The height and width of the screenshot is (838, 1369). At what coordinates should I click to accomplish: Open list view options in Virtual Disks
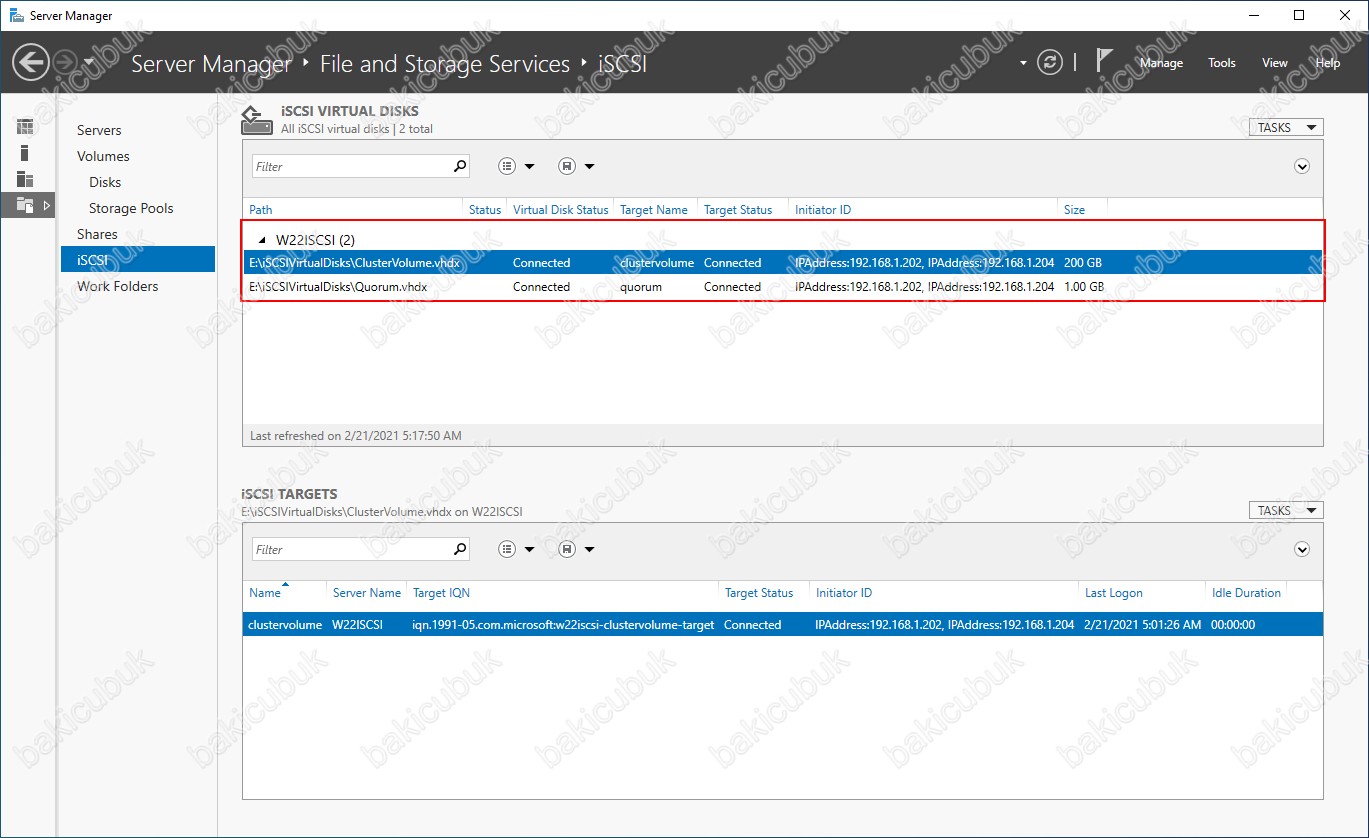[x=516, y=166]
